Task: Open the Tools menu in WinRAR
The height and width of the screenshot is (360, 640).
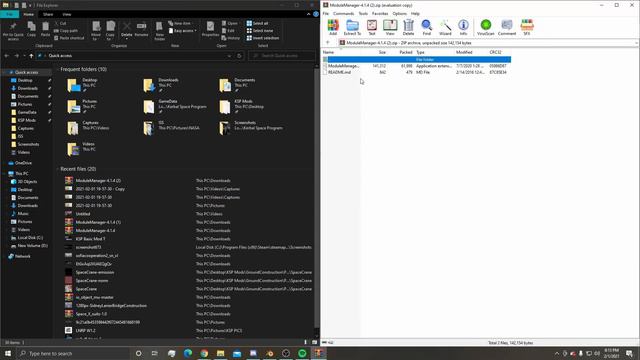Action: point(363,13)
